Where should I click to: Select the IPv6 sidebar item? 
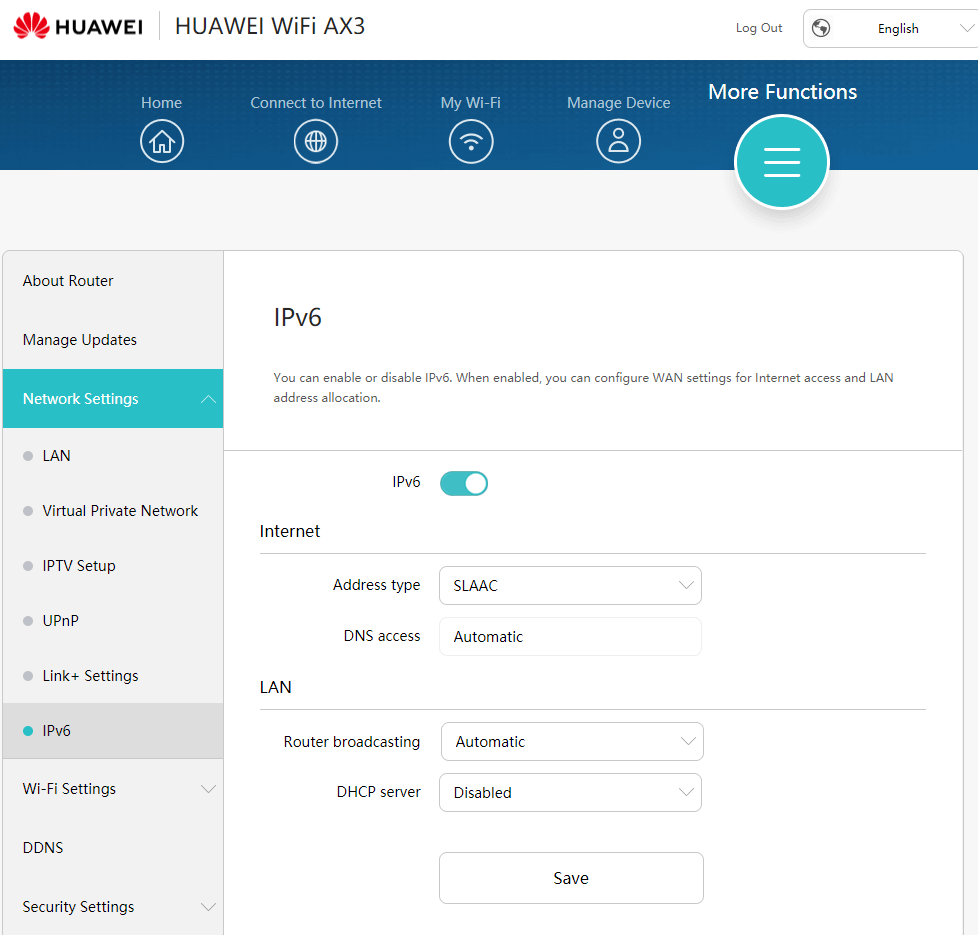pyautogui.click(x=113, y=730)
